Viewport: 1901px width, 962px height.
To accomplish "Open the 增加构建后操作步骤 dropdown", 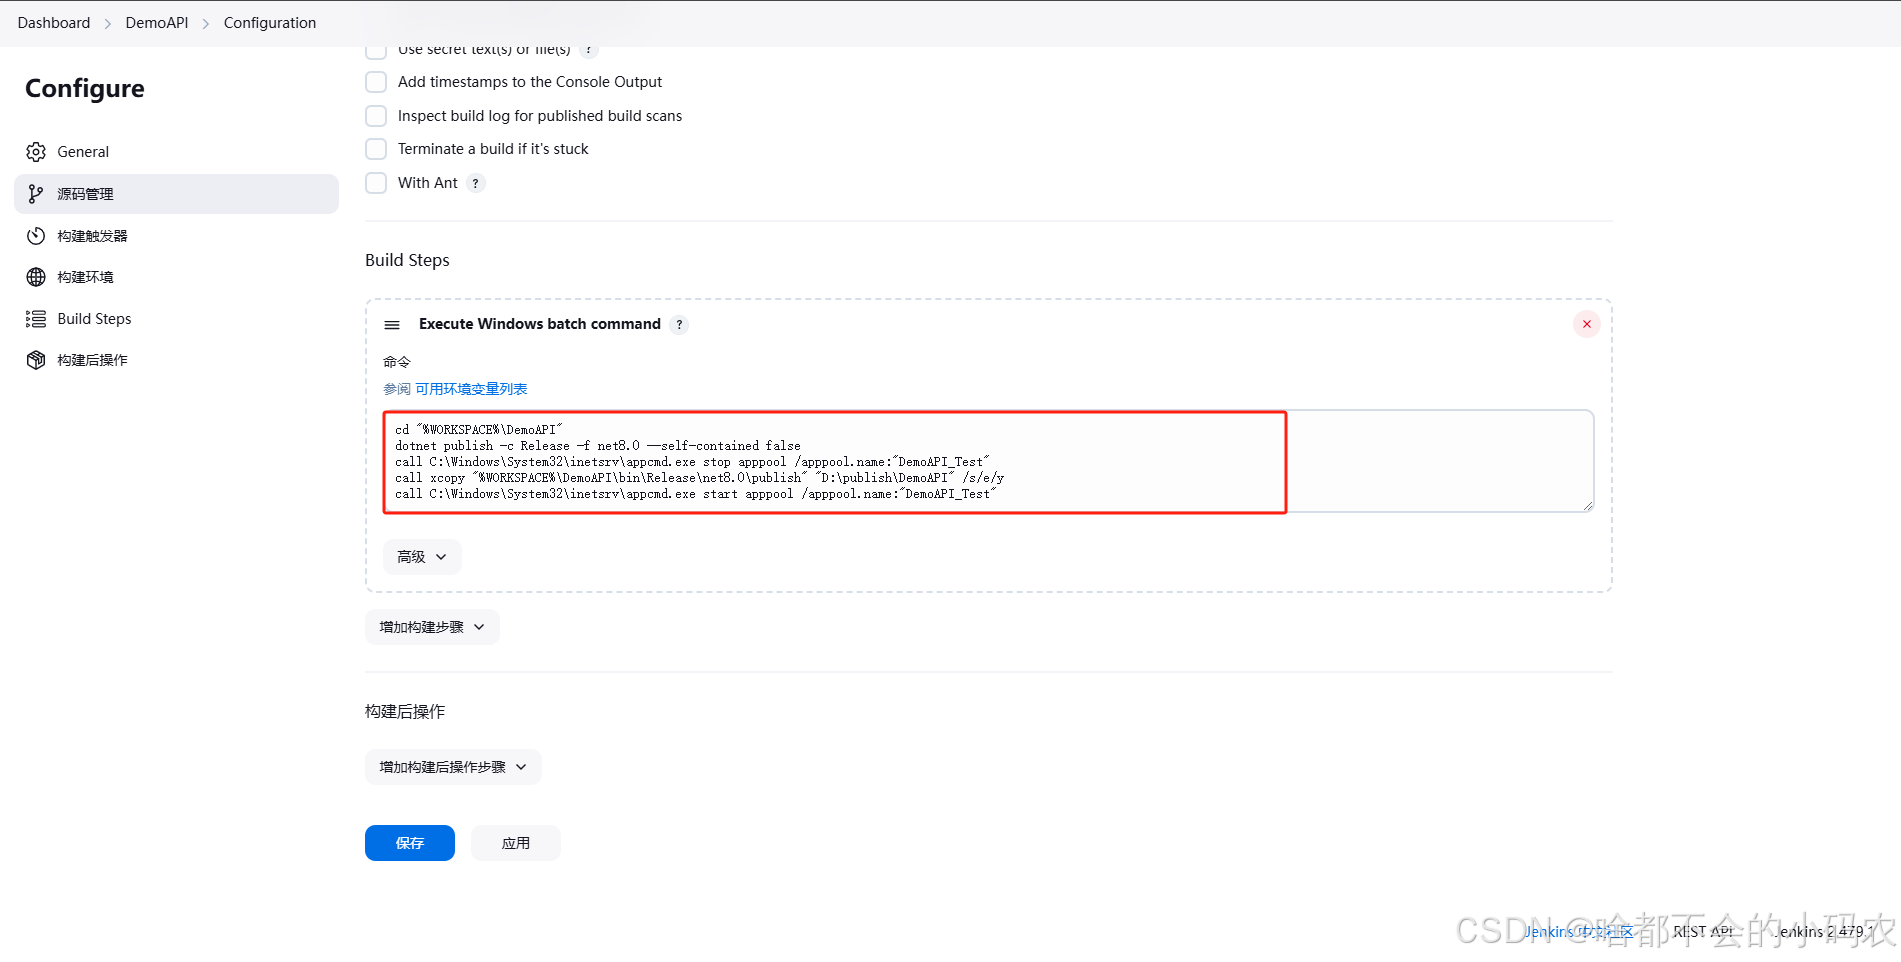I will click(452, 767).
